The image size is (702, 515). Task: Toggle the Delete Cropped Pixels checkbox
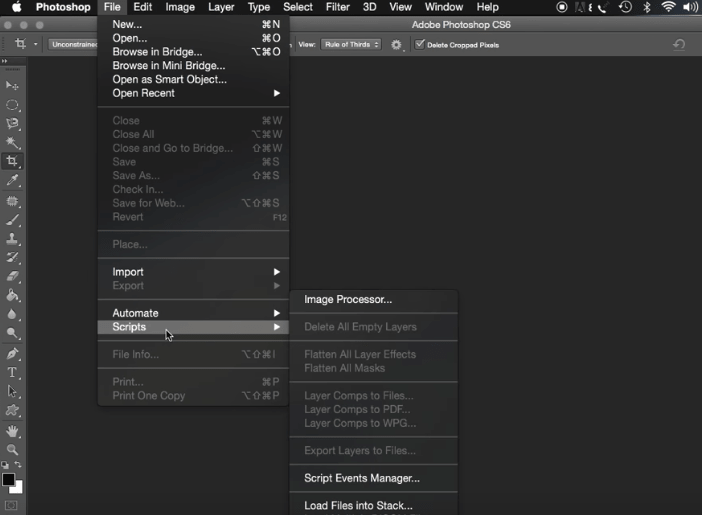tap(420, 45)
